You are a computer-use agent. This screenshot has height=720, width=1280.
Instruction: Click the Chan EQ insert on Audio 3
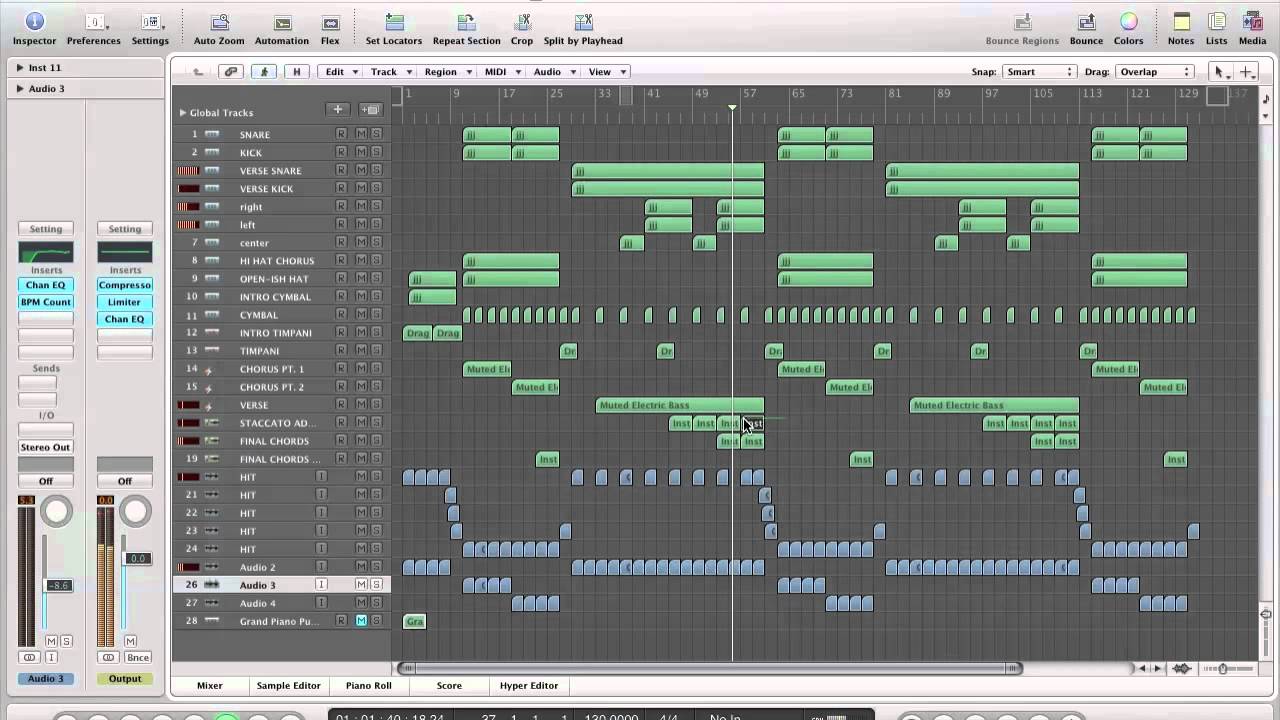(45, 285)
